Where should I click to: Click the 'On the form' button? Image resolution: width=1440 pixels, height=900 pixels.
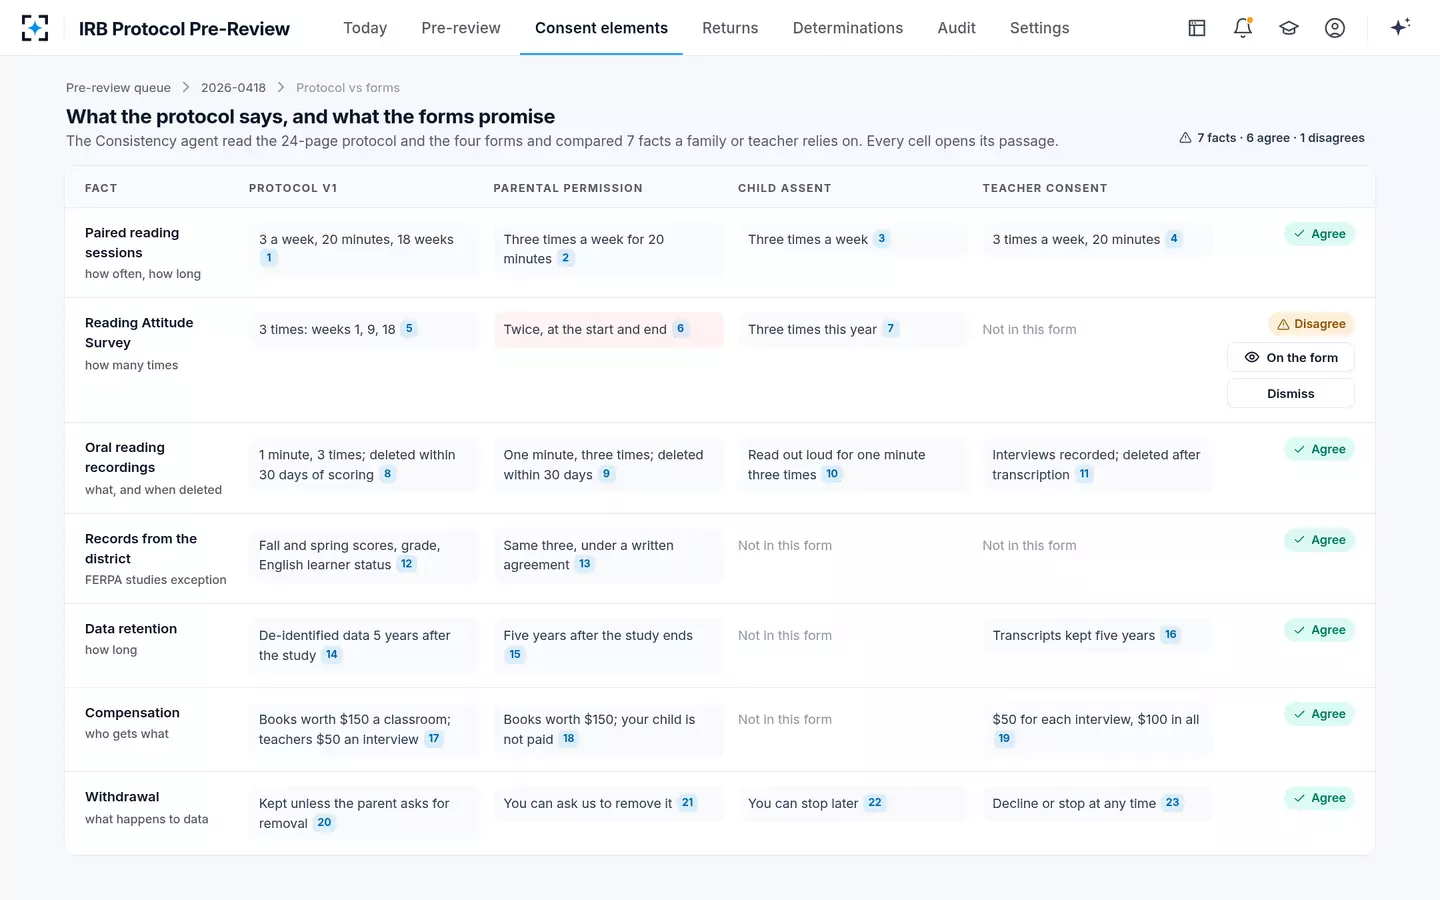tap(1291, 358)
